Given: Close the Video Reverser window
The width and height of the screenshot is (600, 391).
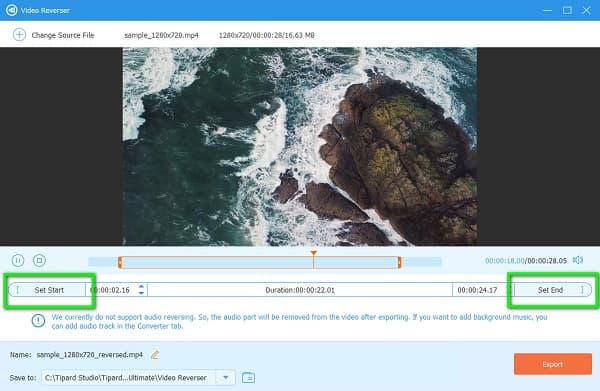Looking at the screenshot, I should (586, 10).
